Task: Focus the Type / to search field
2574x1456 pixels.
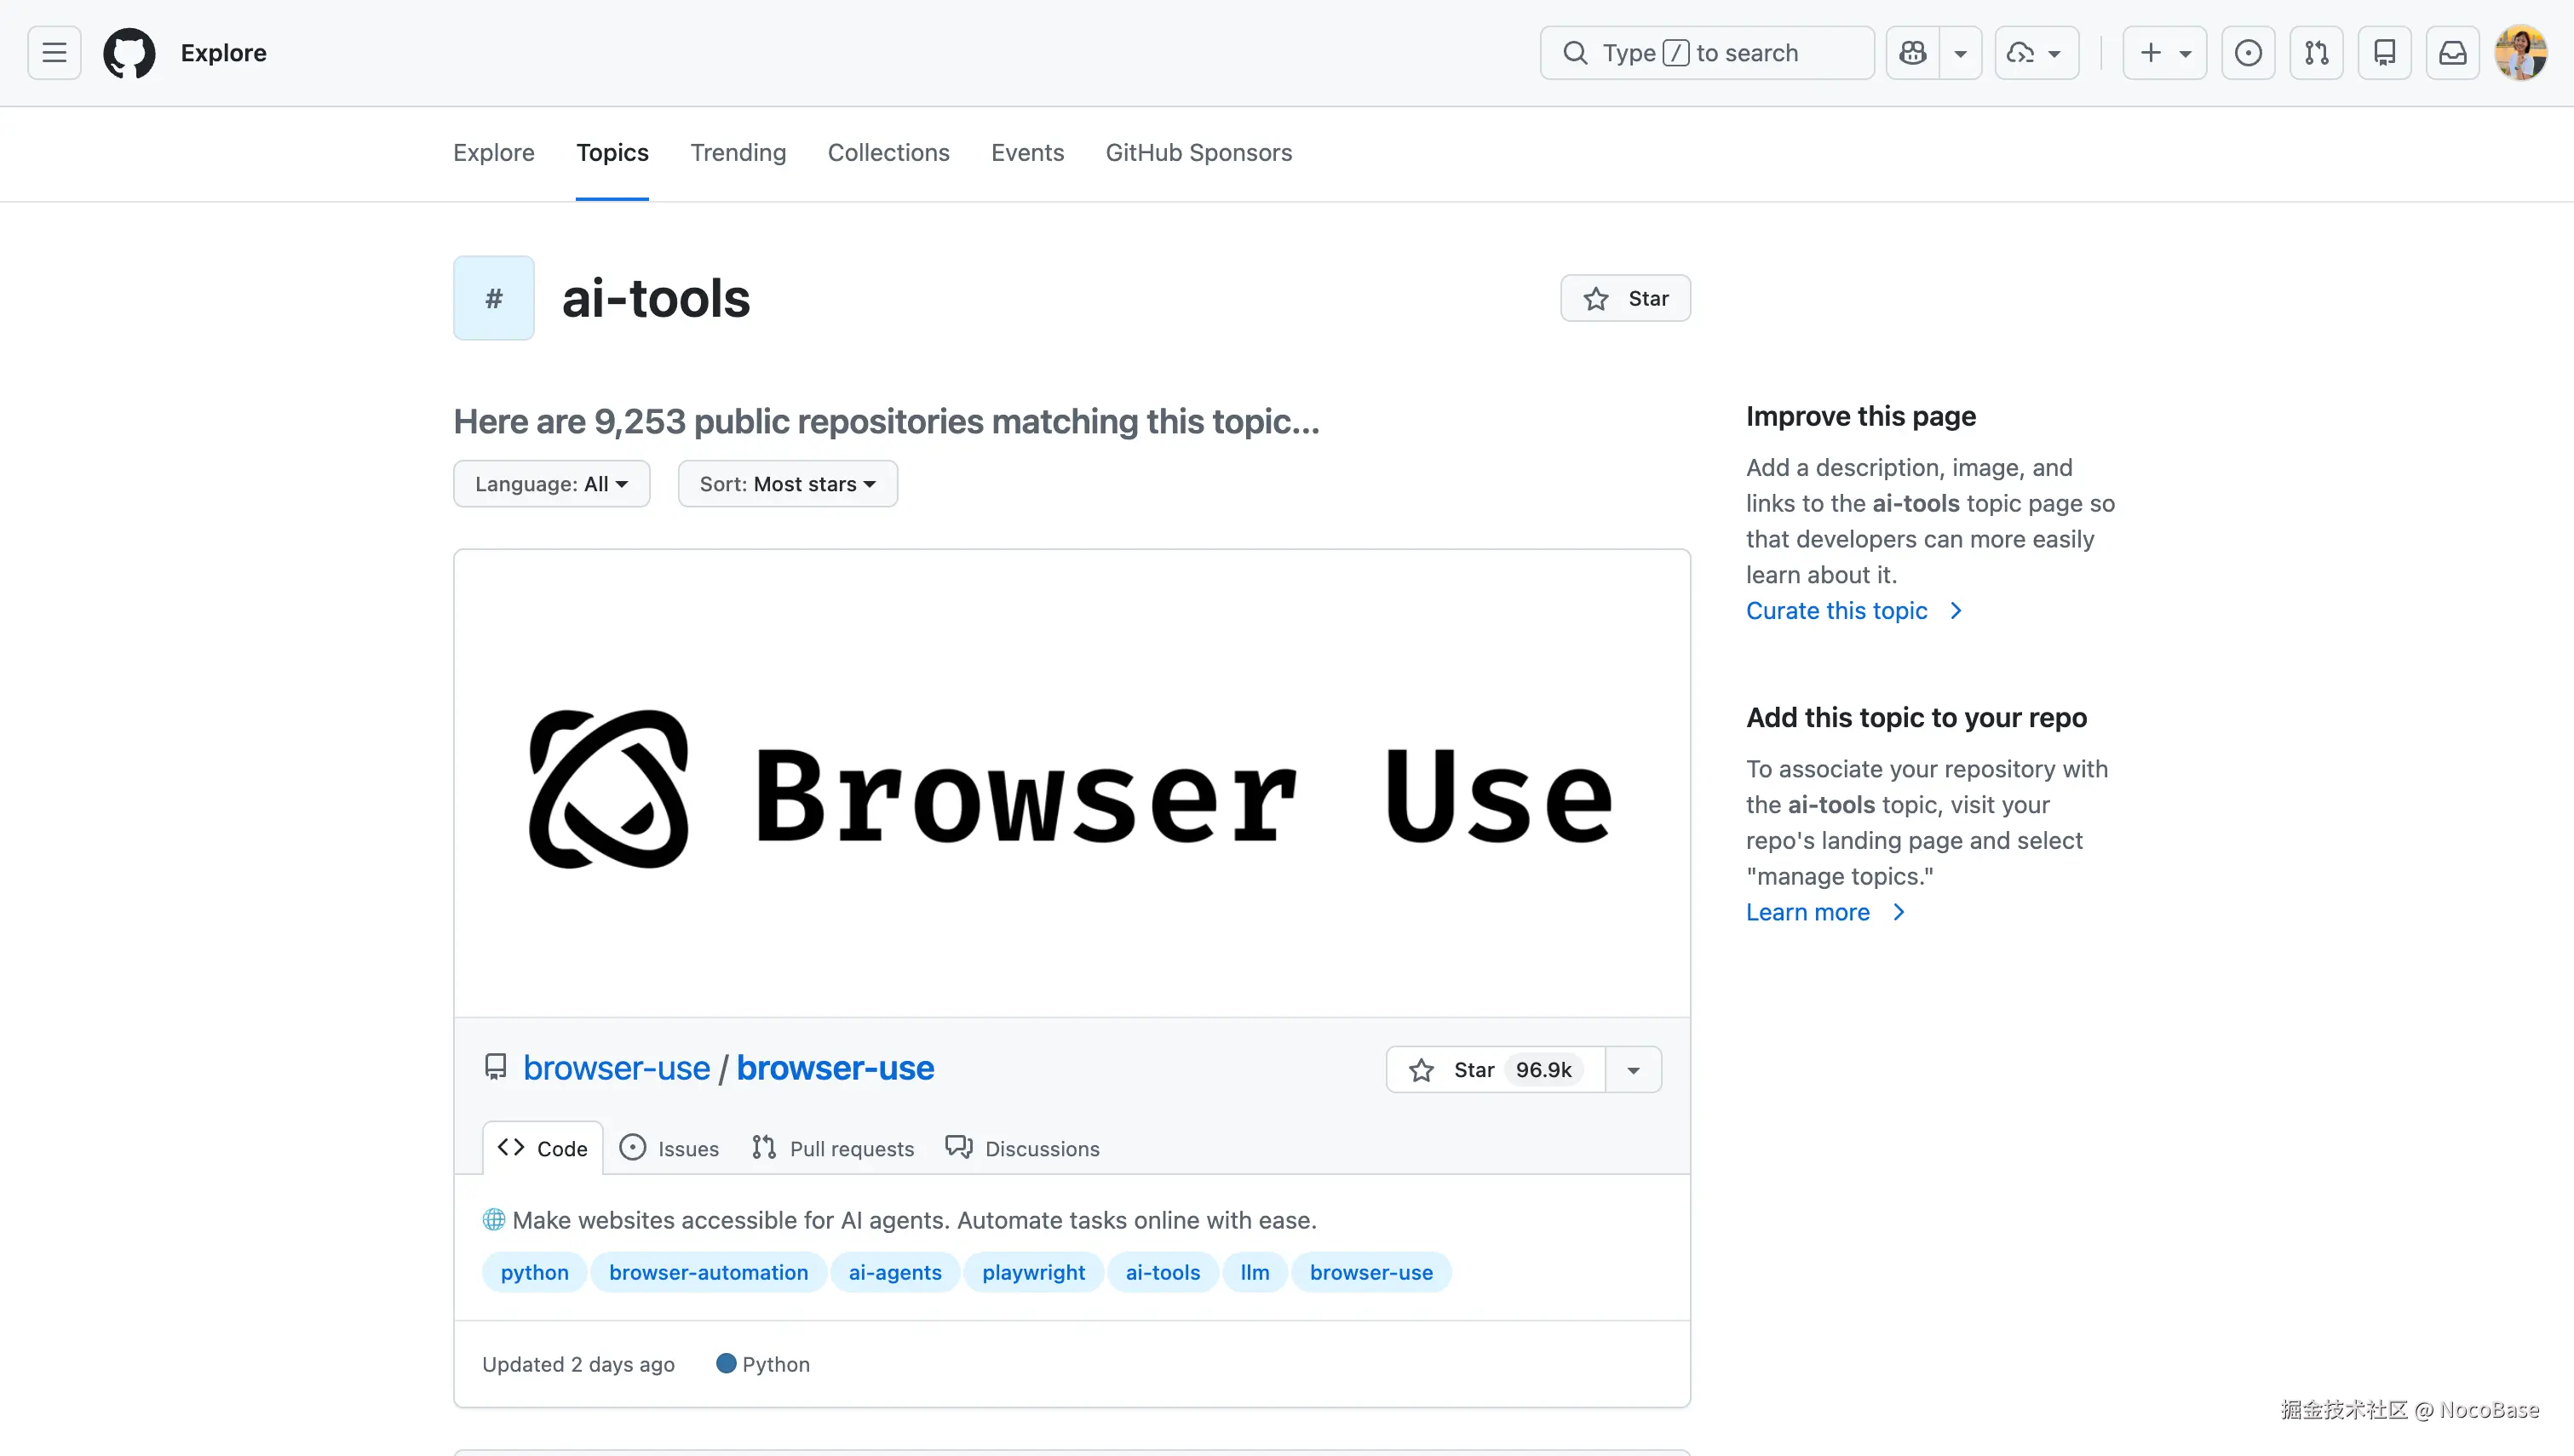Action: 1706,53
